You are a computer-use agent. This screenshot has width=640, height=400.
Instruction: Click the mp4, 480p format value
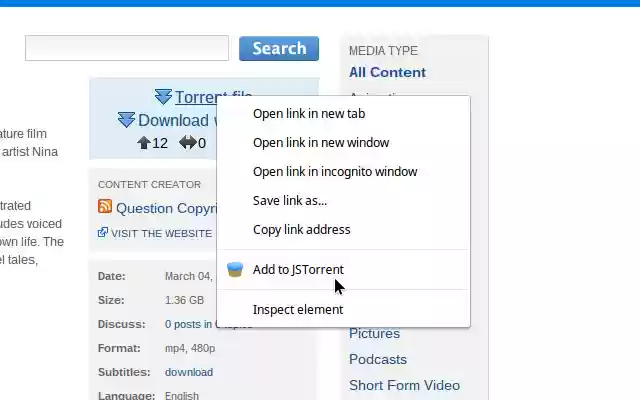190,348
